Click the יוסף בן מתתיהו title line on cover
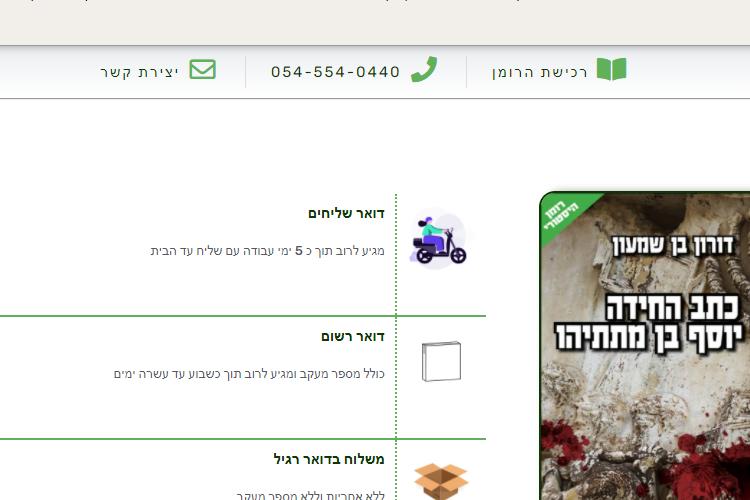Screen dimensions: 750x500 pos(649,337)
